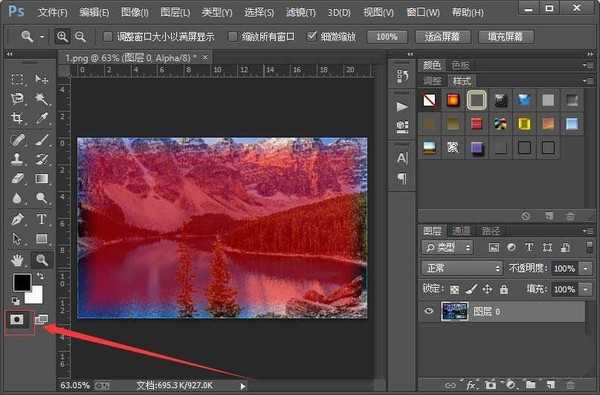Pick the Hand tool
The width and height of the screenshot is (600, 395).
(x=17, y=260)
